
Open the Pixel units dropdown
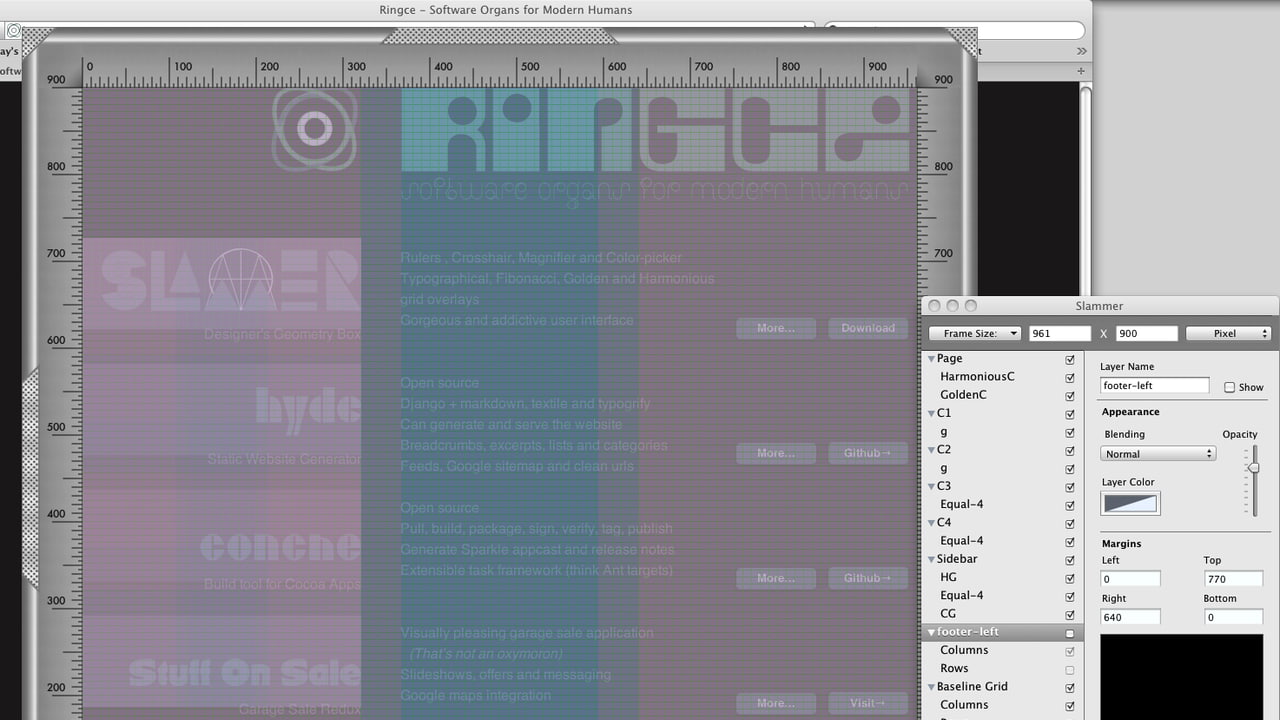1228,334
